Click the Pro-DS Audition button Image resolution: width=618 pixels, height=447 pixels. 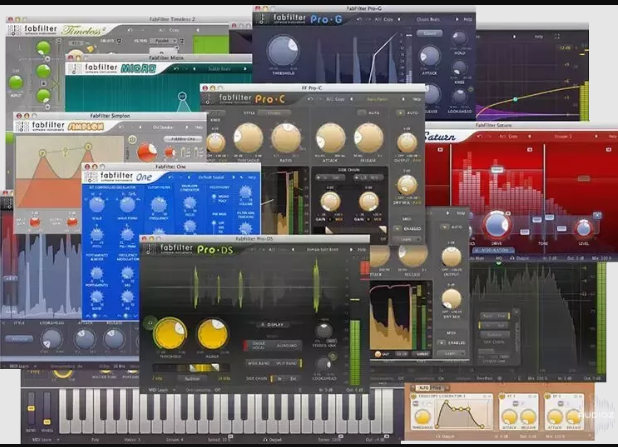[x=193, y=379]
